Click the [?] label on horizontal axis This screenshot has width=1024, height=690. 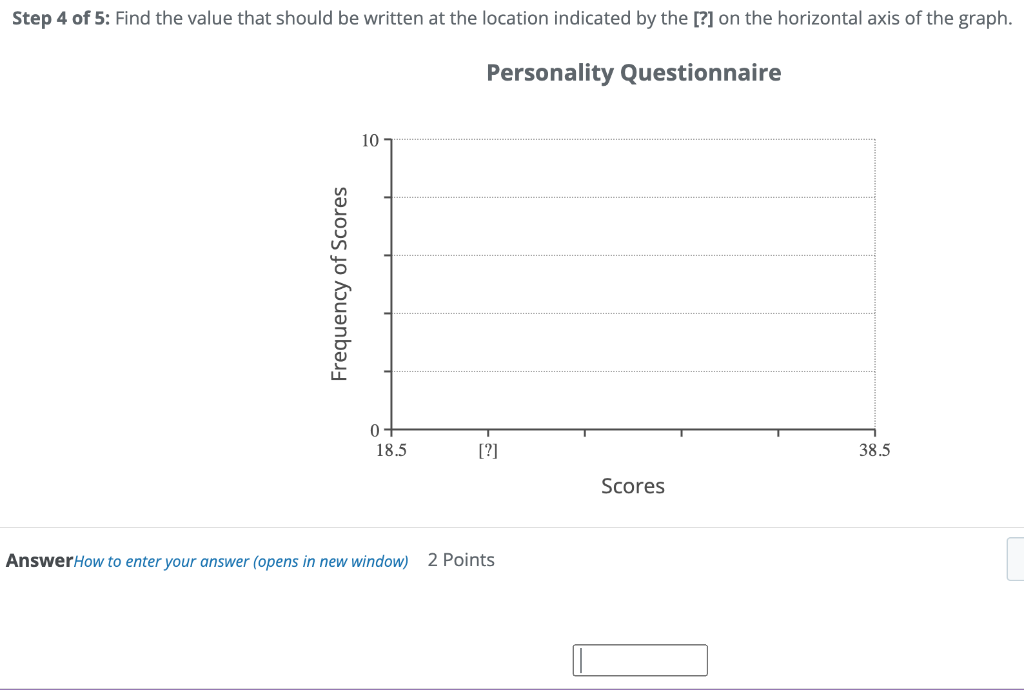pyautogui.click(x=488, y=450)
